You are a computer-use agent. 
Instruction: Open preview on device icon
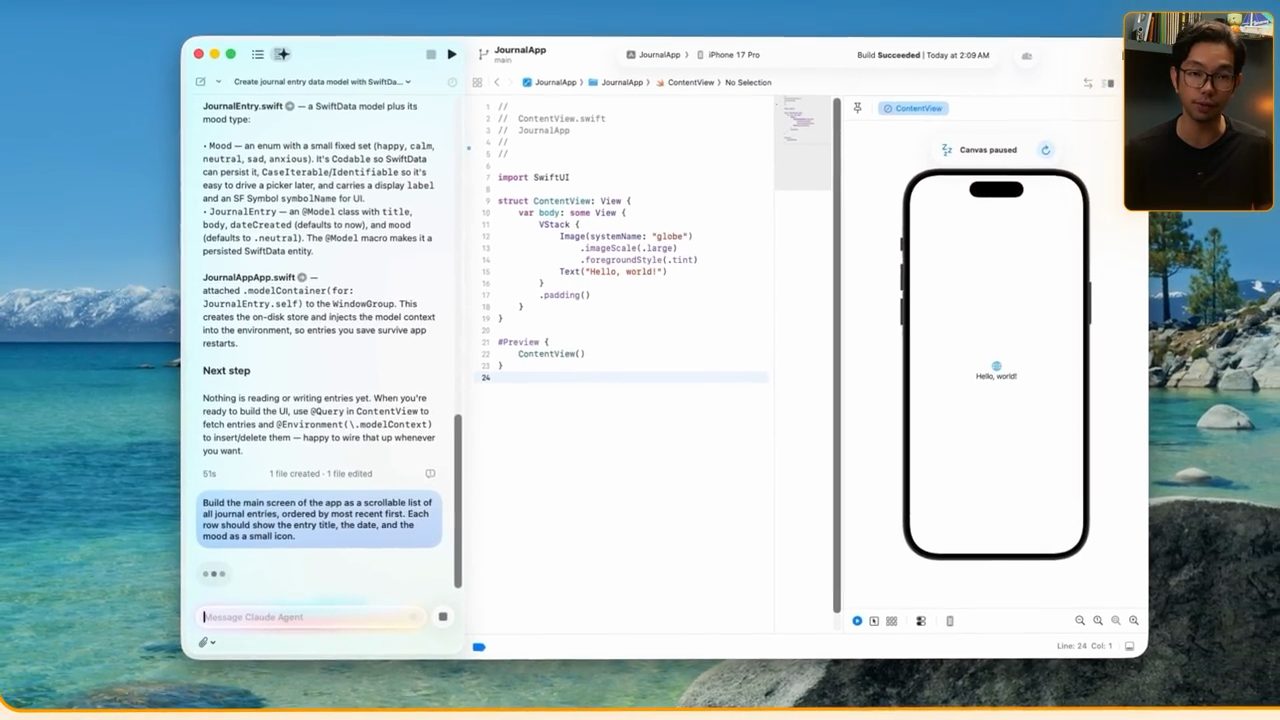950,621
